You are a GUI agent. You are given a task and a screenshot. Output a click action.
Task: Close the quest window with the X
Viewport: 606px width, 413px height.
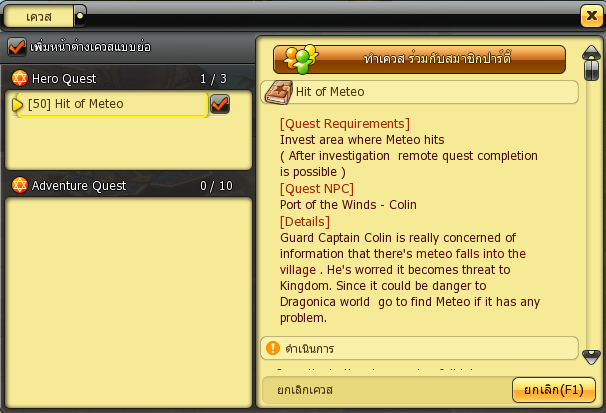click(x=591, y=16)
